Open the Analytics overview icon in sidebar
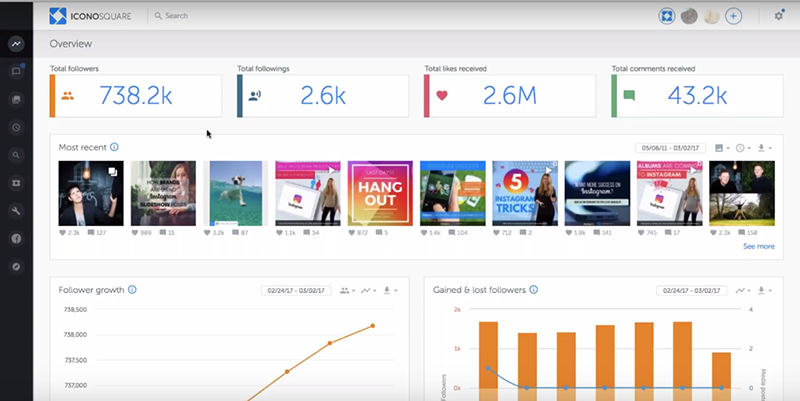The image size is (800, 401). point(15,44)
